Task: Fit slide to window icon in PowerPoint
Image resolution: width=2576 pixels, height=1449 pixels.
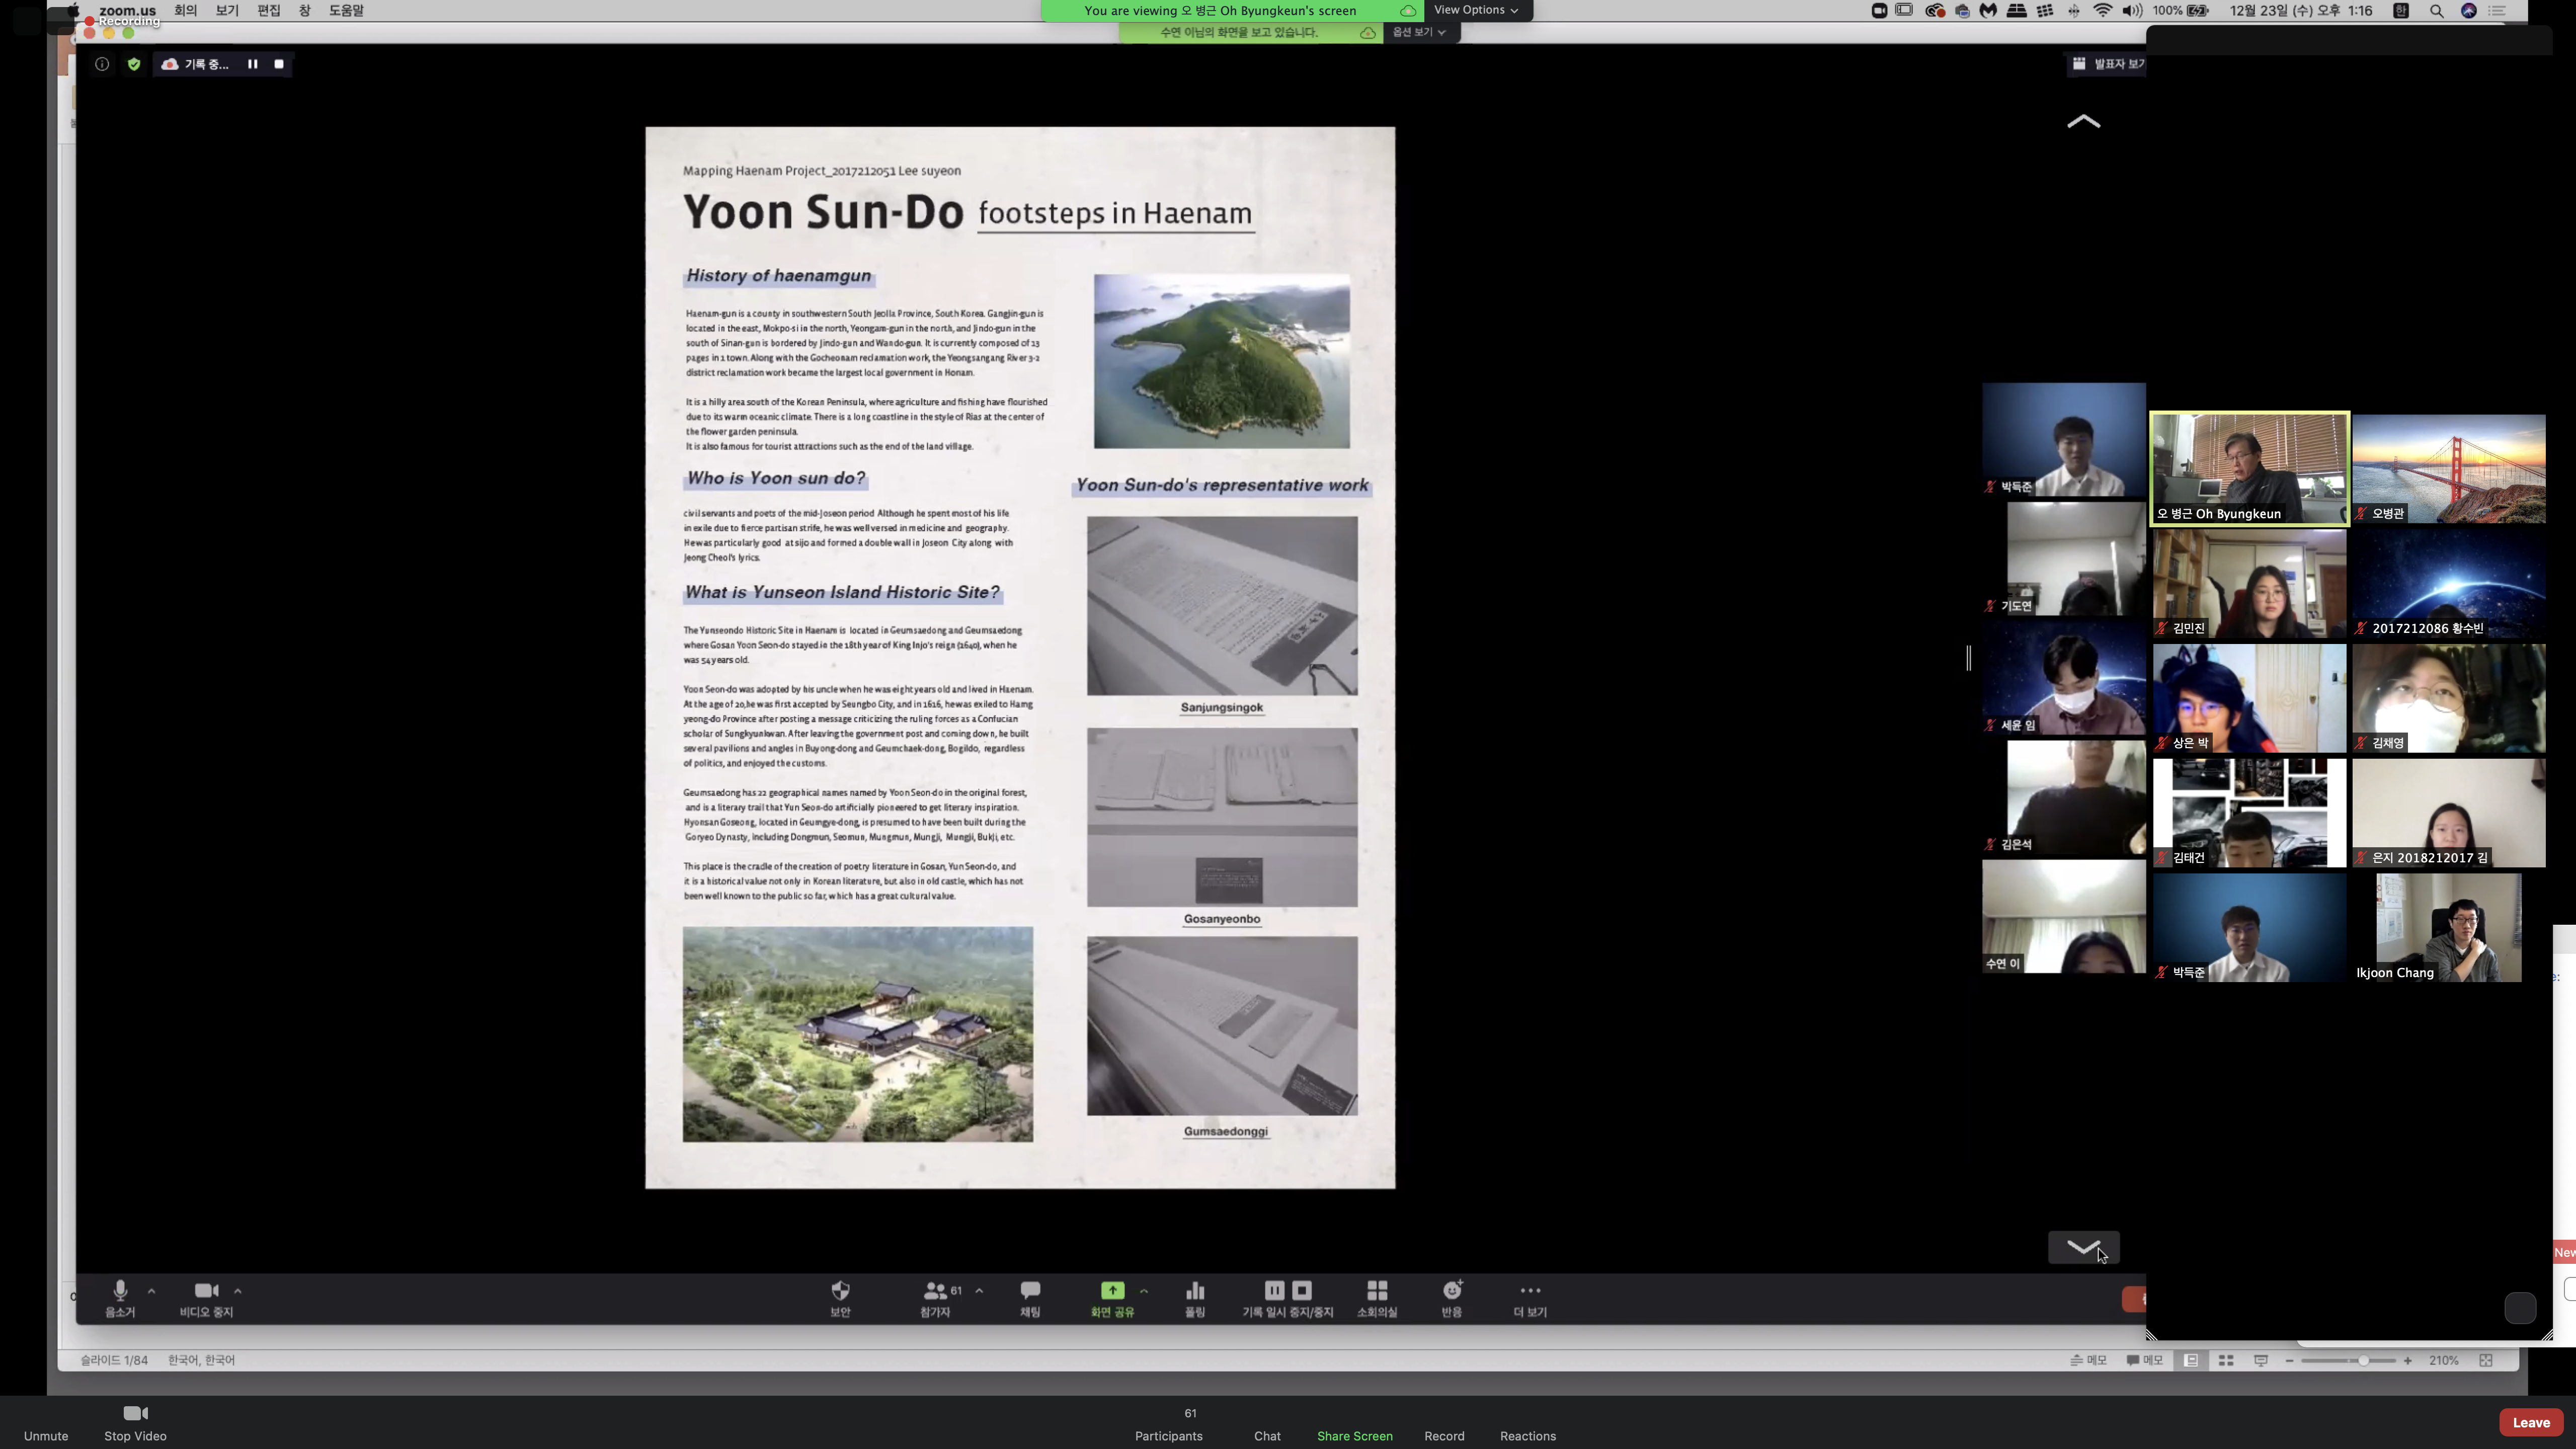Action: (x=2486, y=1360)
